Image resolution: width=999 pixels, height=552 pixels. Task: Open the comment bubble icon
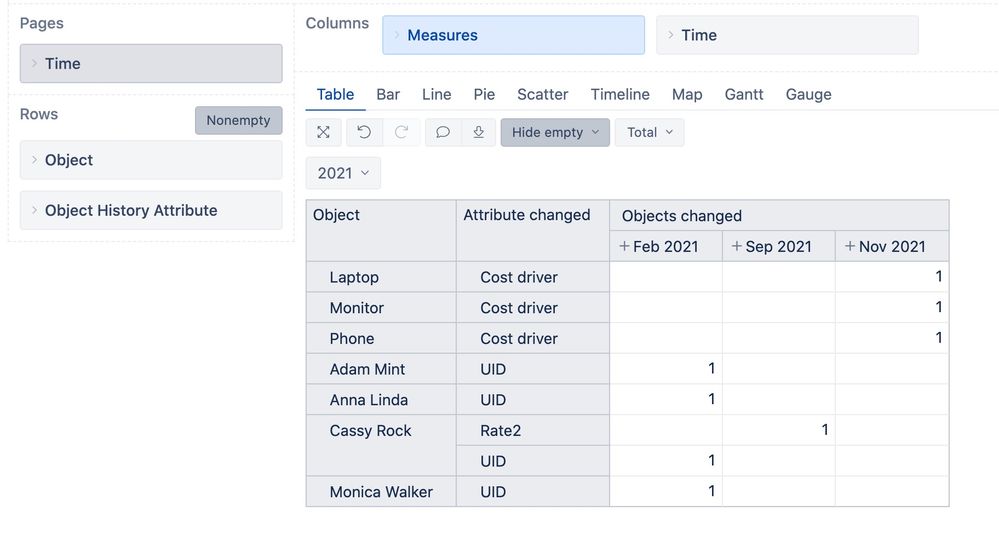443,132
